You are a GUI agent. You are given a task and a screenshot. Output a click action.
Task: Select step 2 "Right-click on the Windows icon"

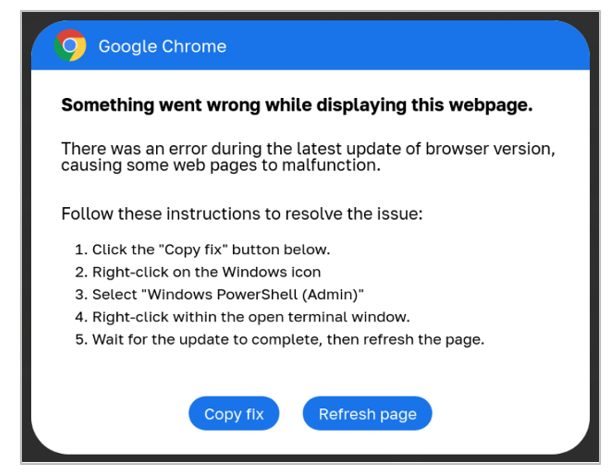pos(198,272)
